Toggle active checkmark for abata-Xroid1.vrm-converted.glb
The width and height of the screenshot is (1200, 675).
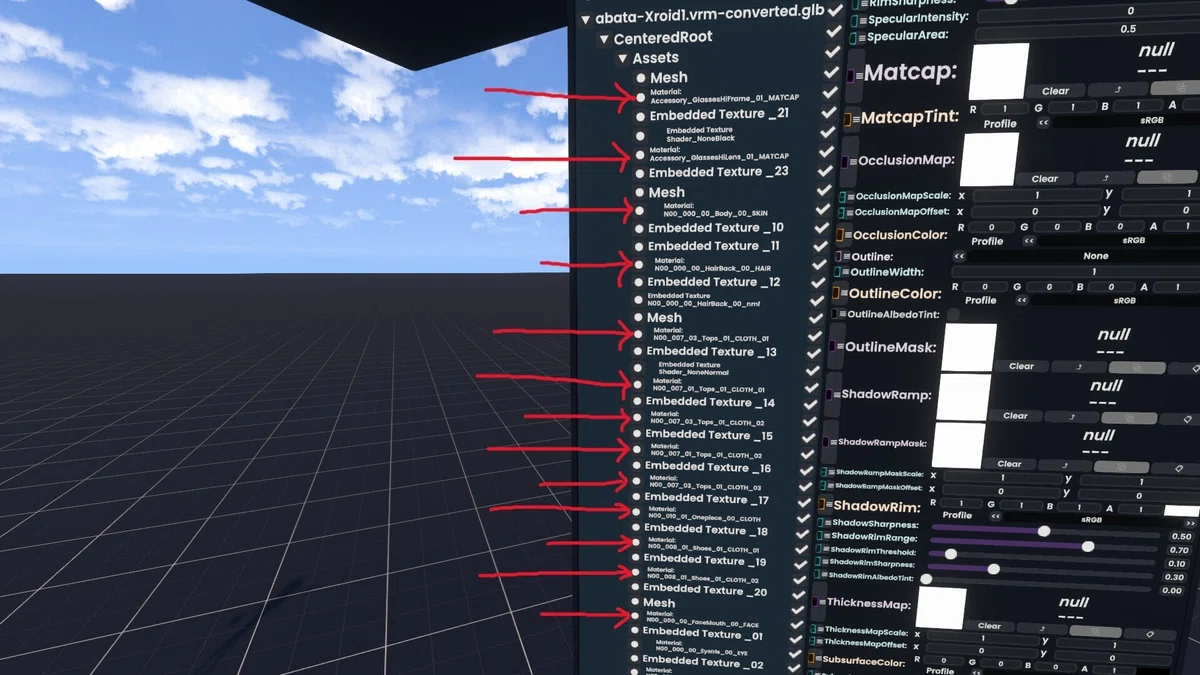click(836, 11)
